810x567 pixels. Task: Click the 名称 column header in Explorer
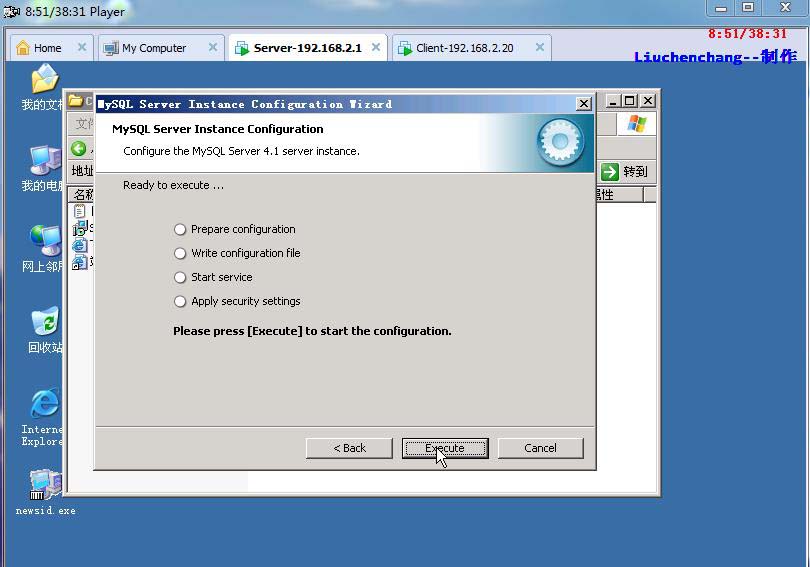click(82, 195)
